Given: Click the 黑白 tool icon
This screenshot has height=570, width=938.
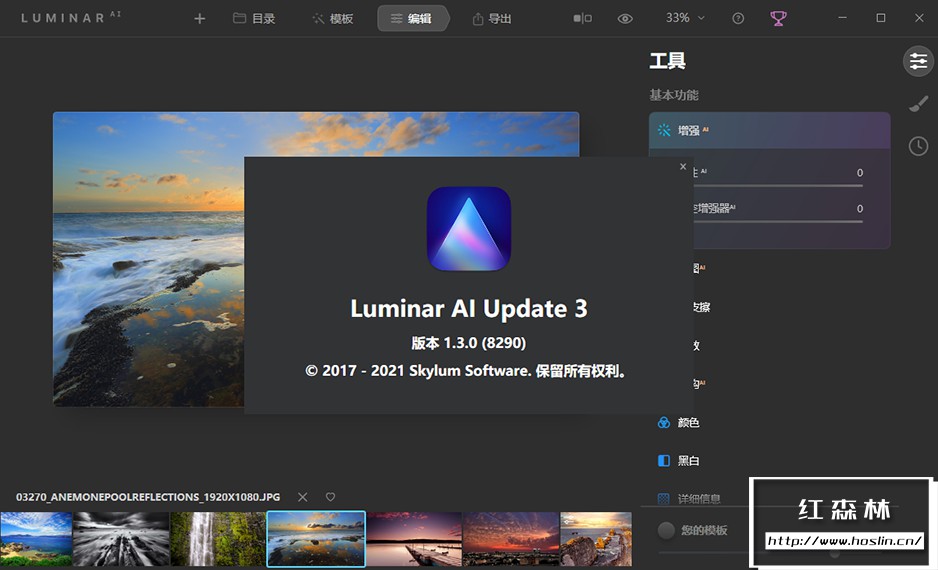Looking at the screenshot, I should point(663,461).
